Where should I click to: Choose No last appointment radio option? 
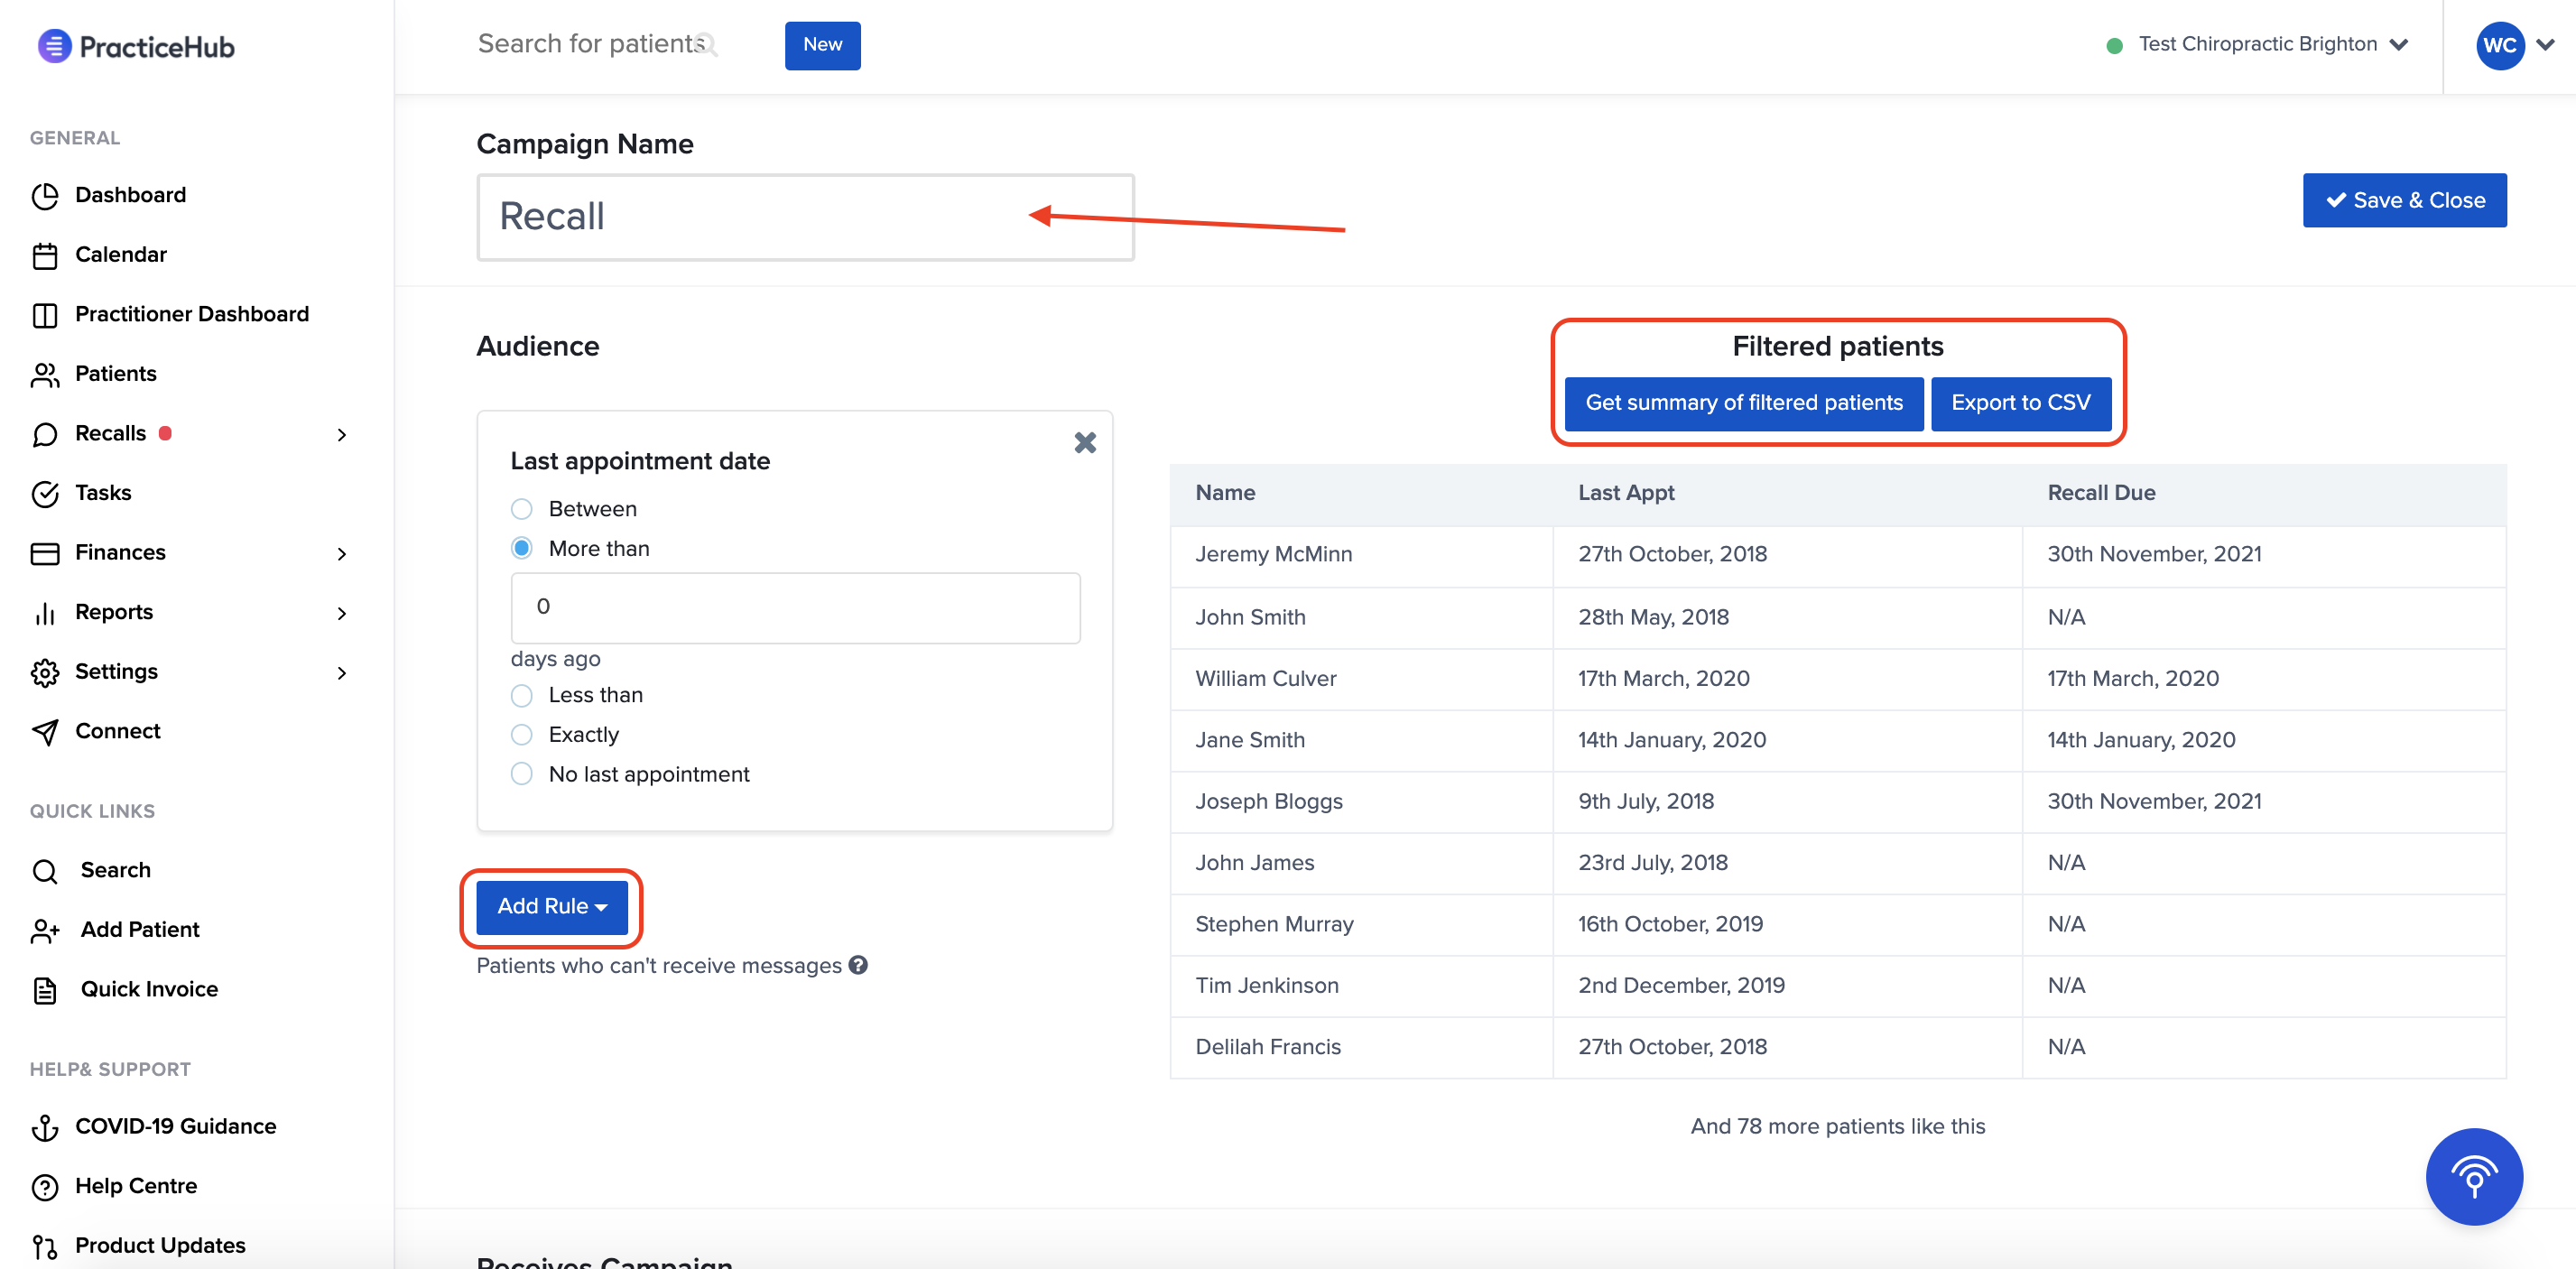521,774
